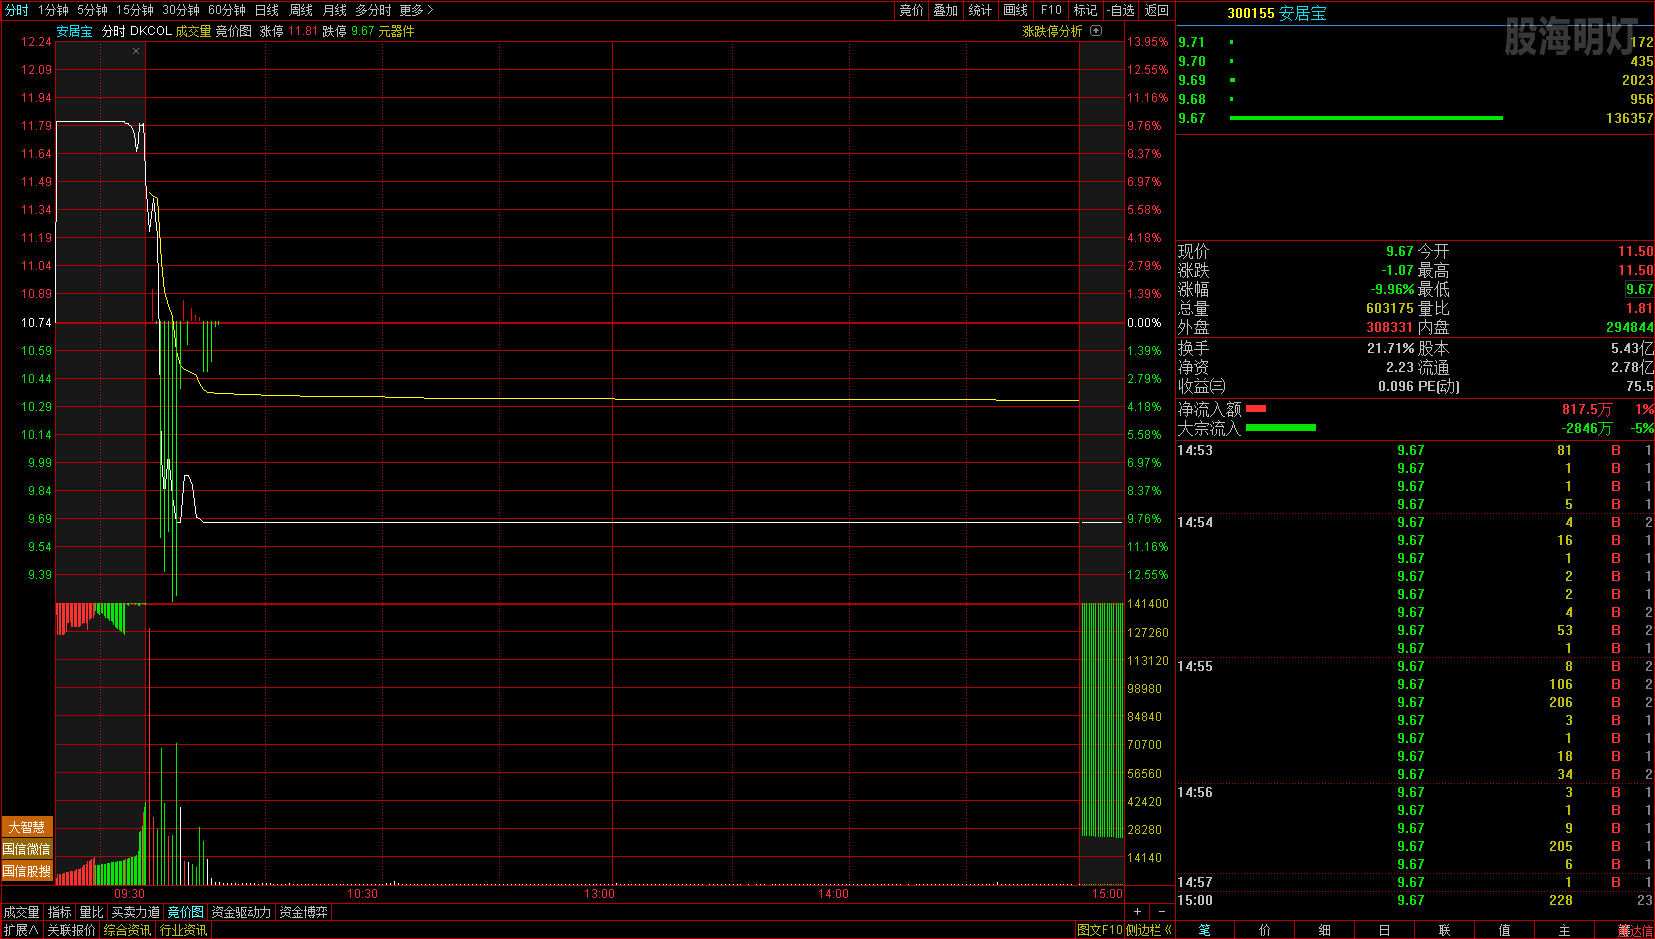Click 安居宝 name in chart header
This screenshot has height=939, width=1655.
(x=74, y=31)
